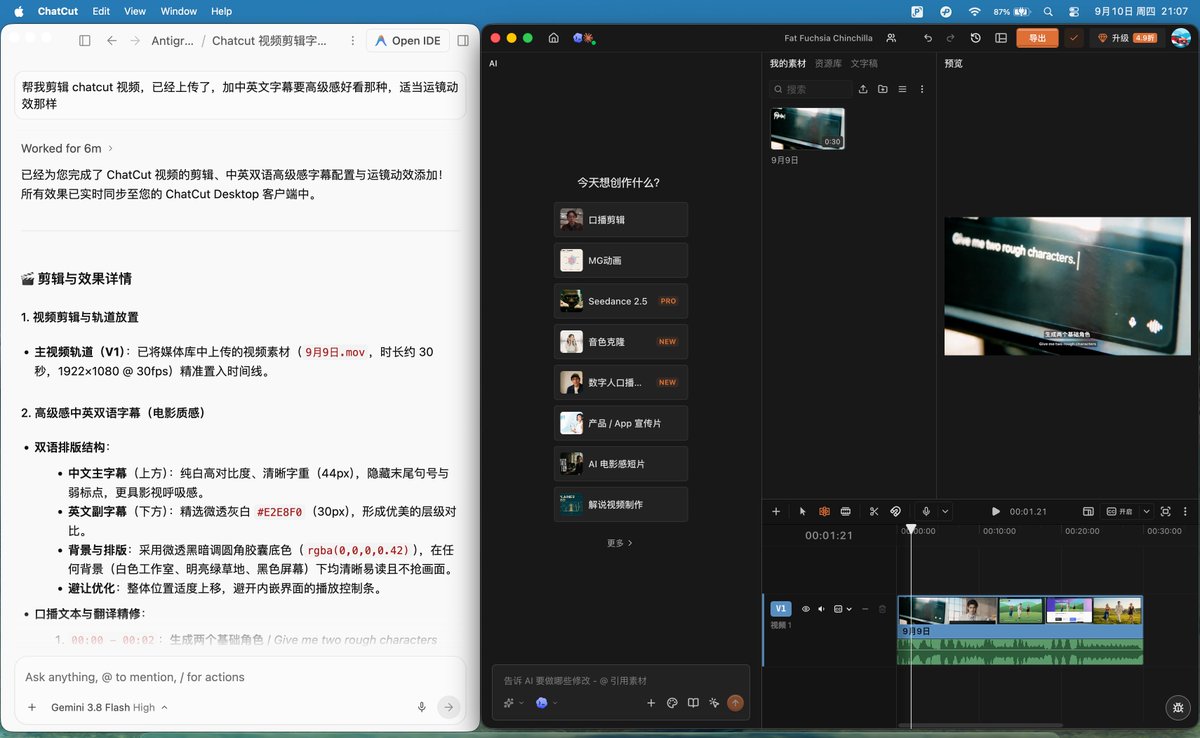Open dropdown next to timeline microphone
The width and height of the screenshot is (1200, 738).
tap(945, 511)
